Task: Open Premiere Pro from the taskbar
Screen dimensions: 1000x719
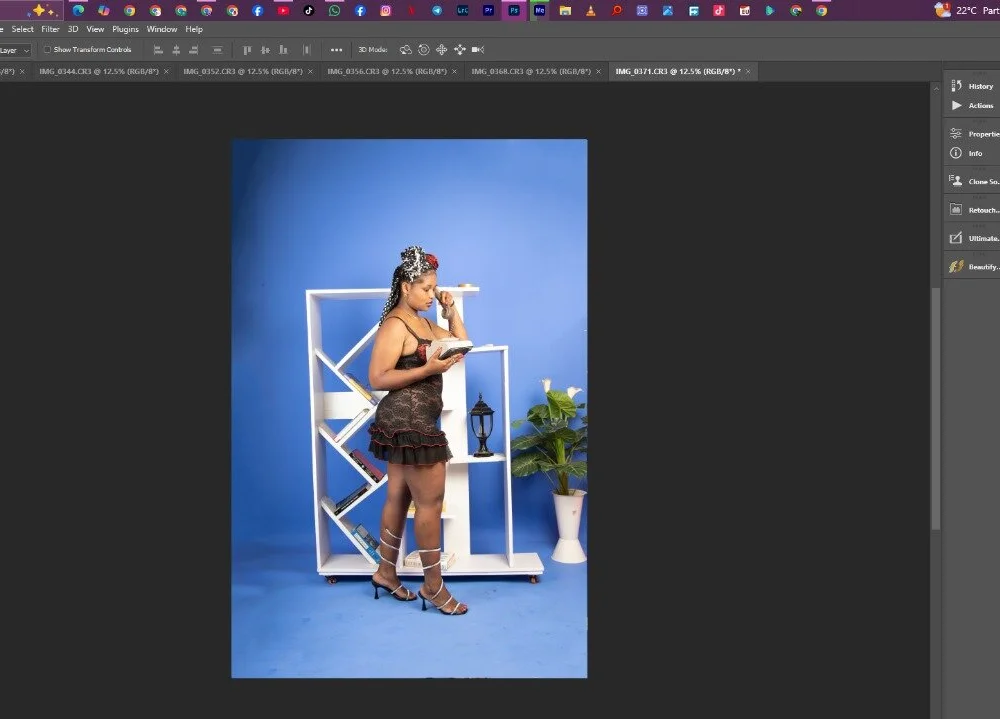Action: 488,10
